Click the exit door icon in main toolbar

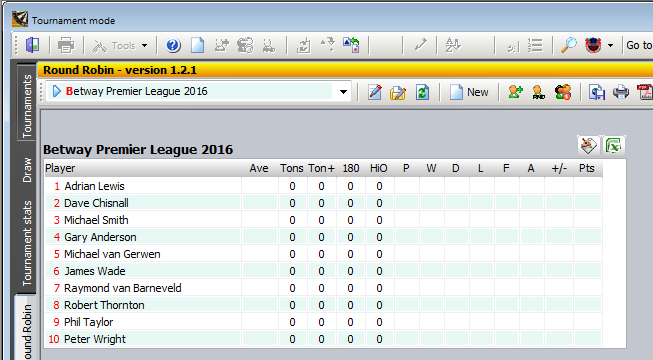[32, 45]
